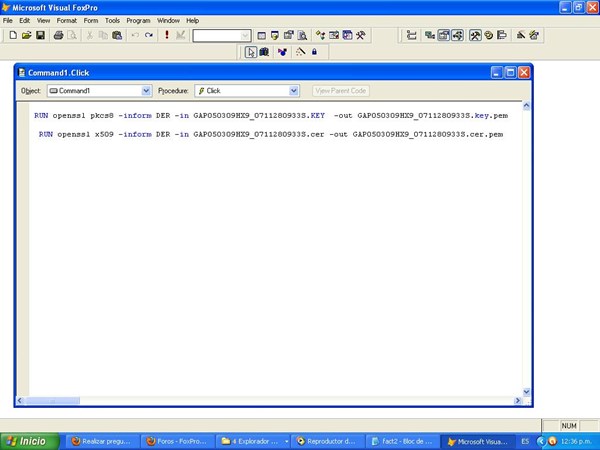Viewport: 600px width, 450px height.
Task: Expand the Procedure dropdown showing Click
Action: point(294,91)
